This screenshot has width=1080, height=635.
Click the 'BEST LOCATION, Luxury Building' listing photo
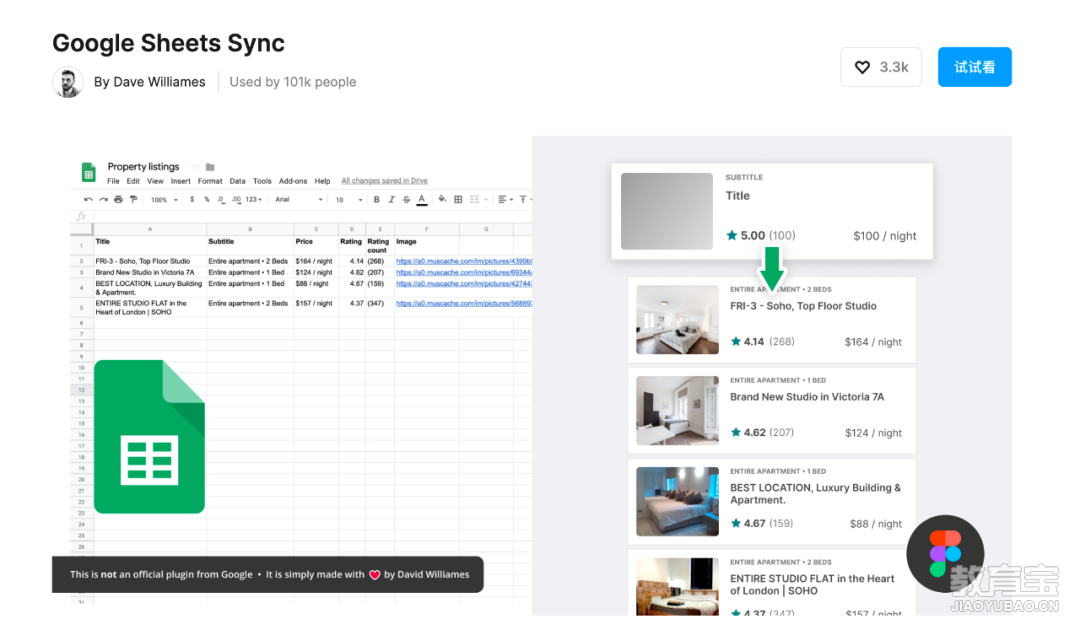click(x=677, y=501)
